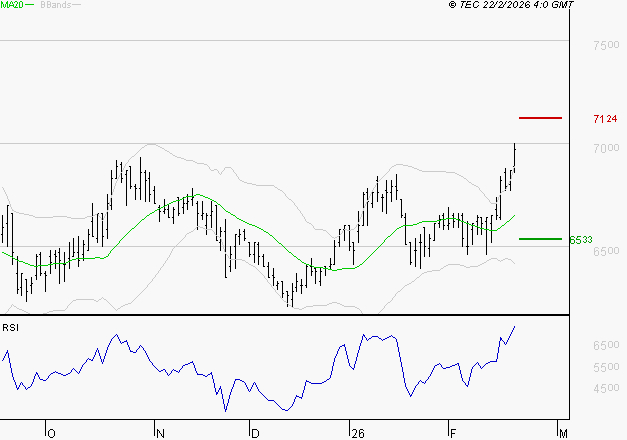Click the 7500 price axis label
Viewport: 627px width, 440px height.
606,45
